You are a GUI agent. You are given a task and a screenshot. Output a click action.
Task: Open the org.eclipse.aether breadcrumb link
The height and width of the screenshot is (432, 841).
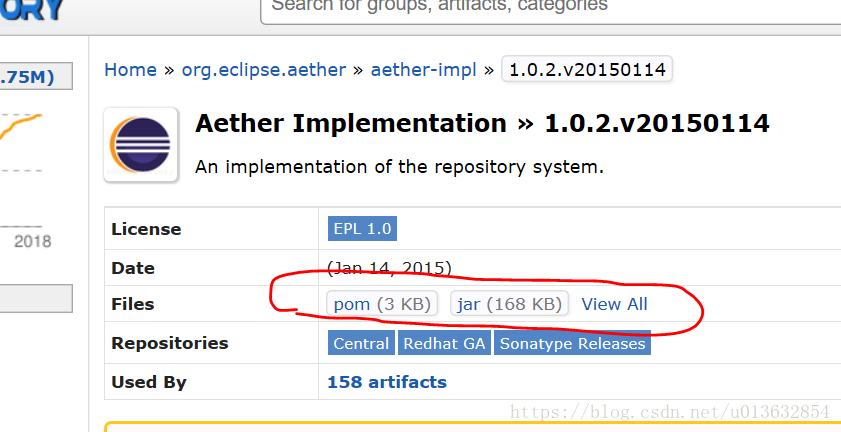coord(264,70)
